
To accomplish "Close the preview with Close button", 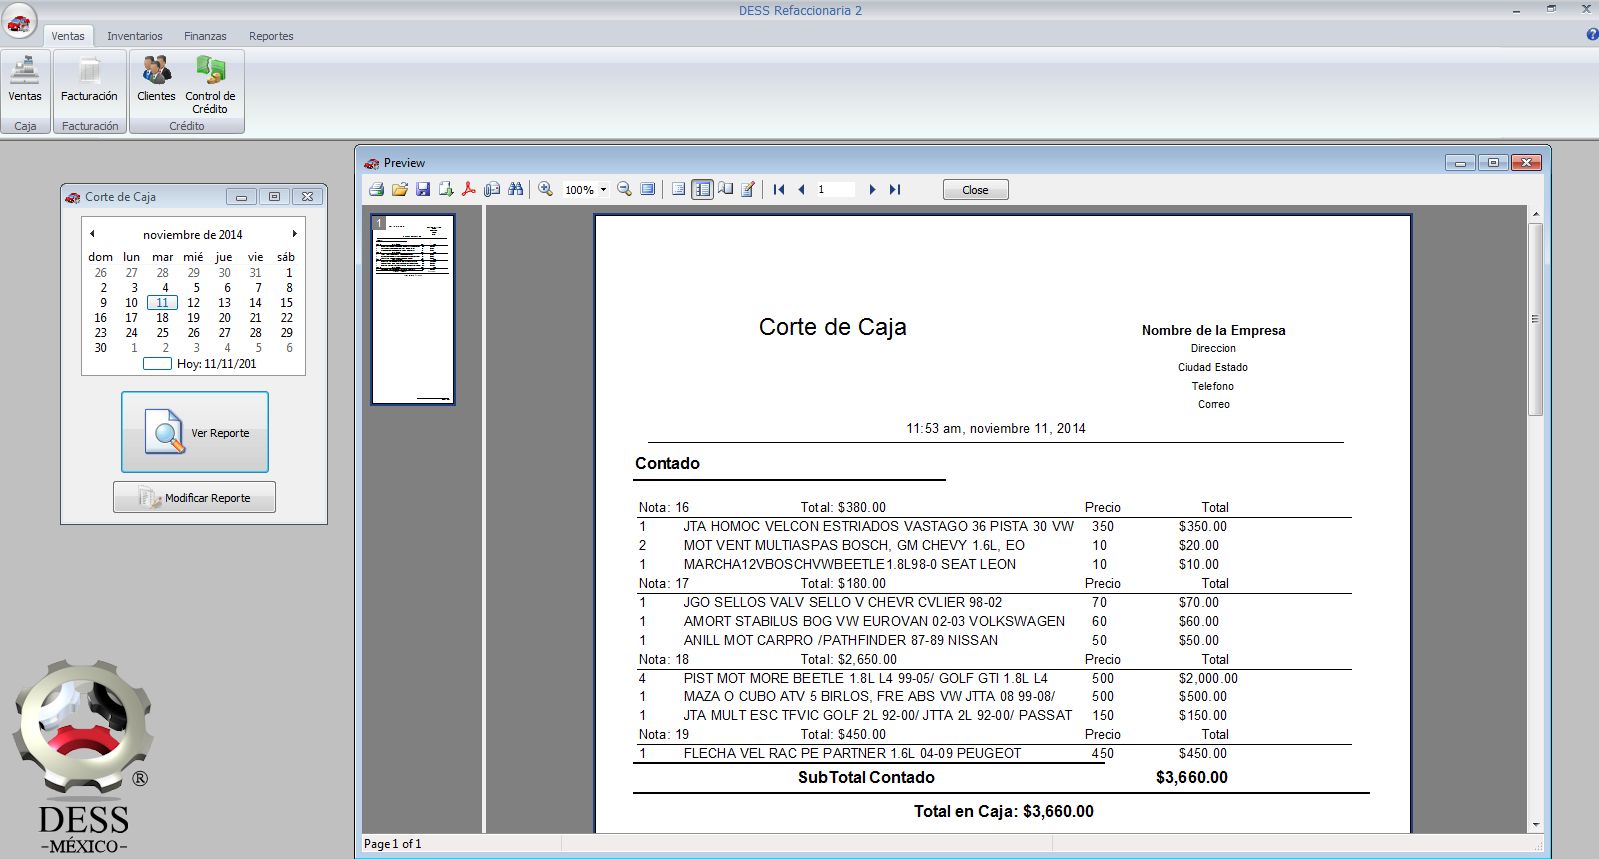I will [975, 190].
